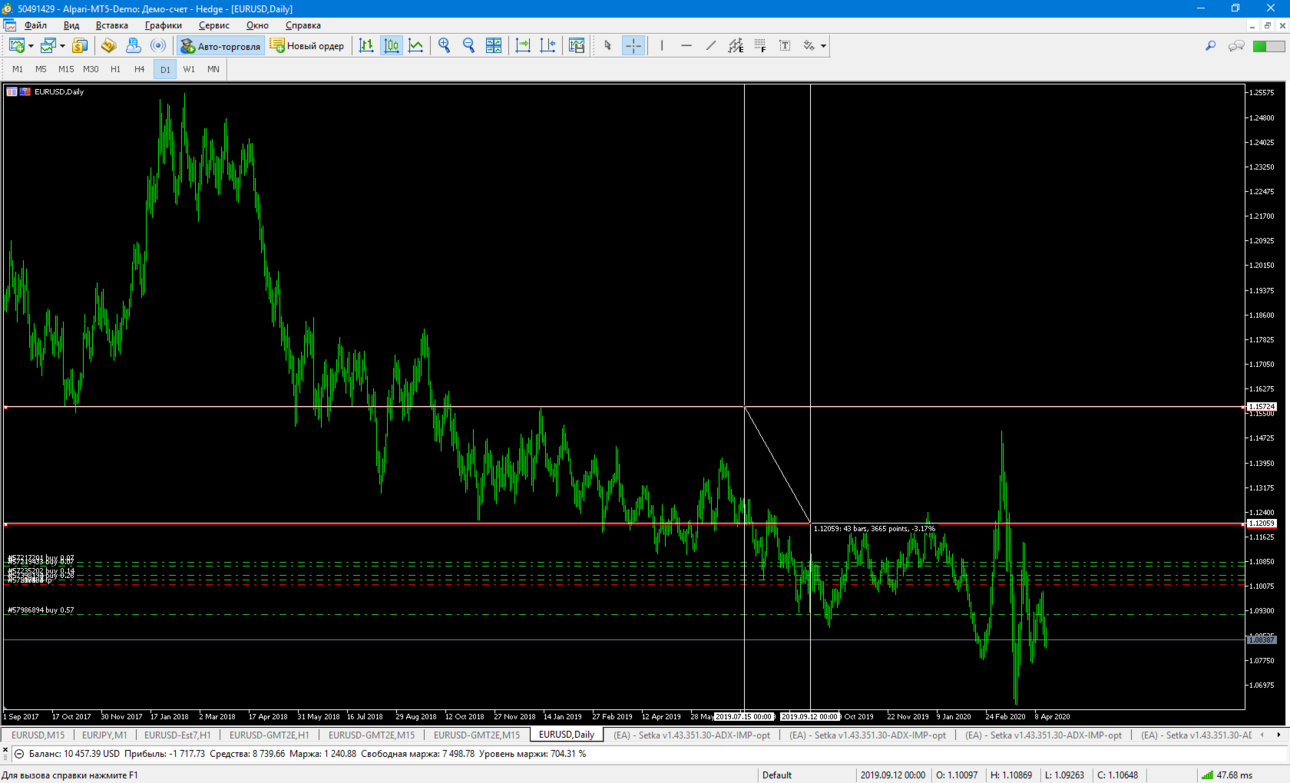Open the chart profiles icon
This screenshot has width=1290, height=783.
(x=47, y=46)
